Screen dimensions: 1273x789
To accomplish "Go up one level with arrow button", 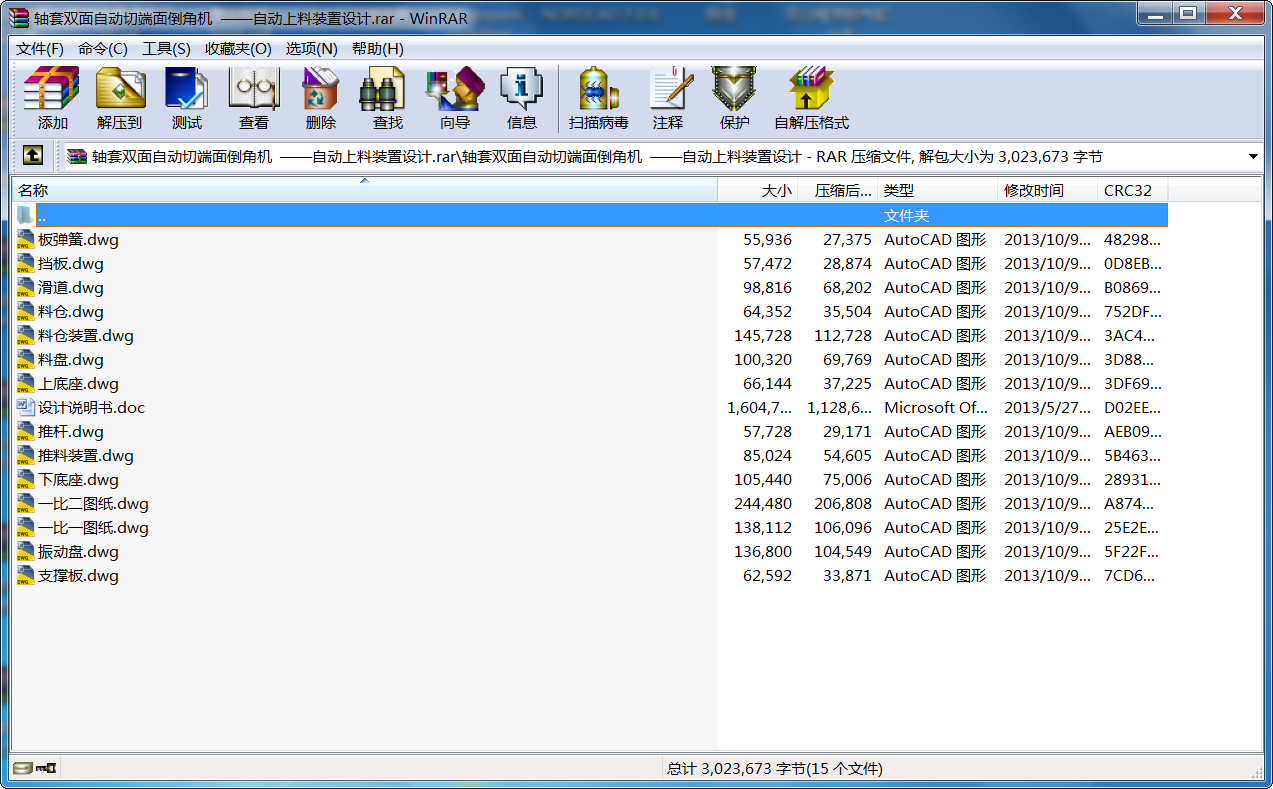I will pos(32,156).
